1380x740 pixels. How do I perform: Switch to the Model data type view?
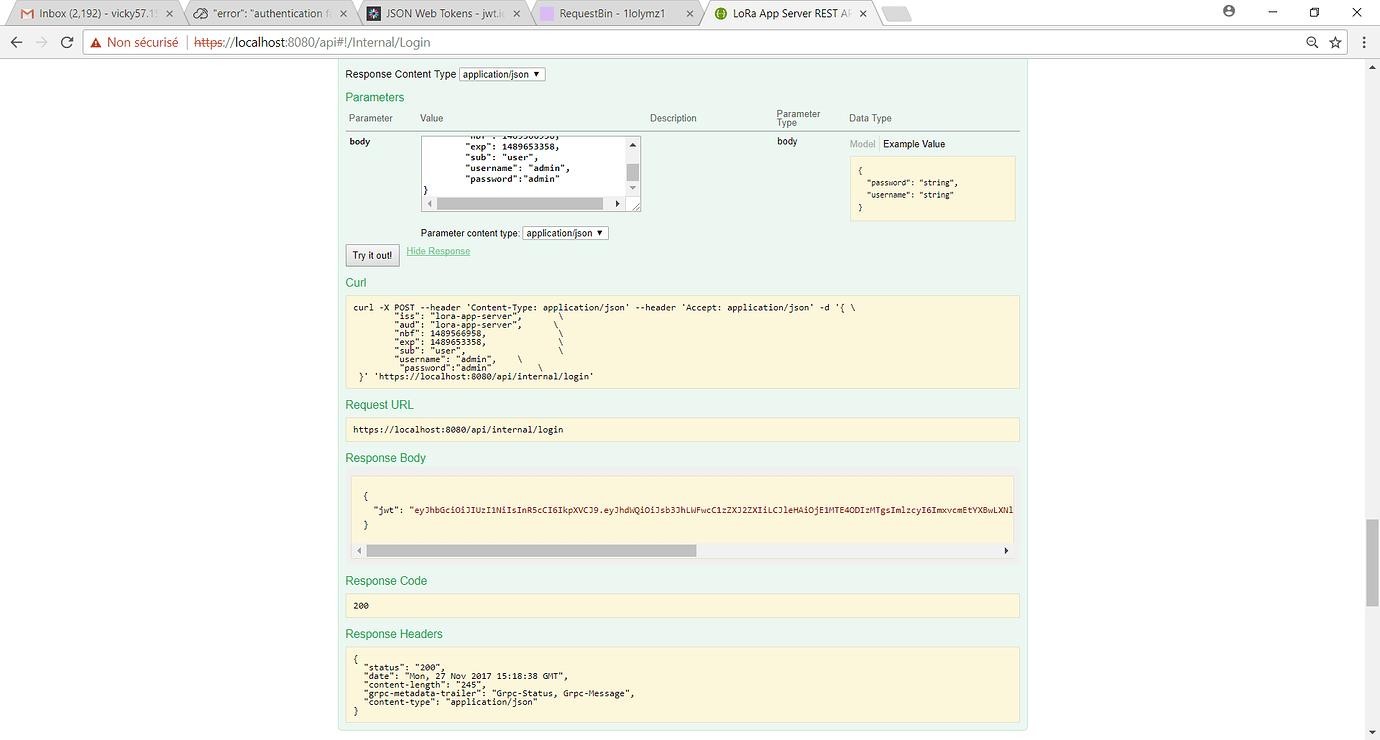tap(862, 144)
